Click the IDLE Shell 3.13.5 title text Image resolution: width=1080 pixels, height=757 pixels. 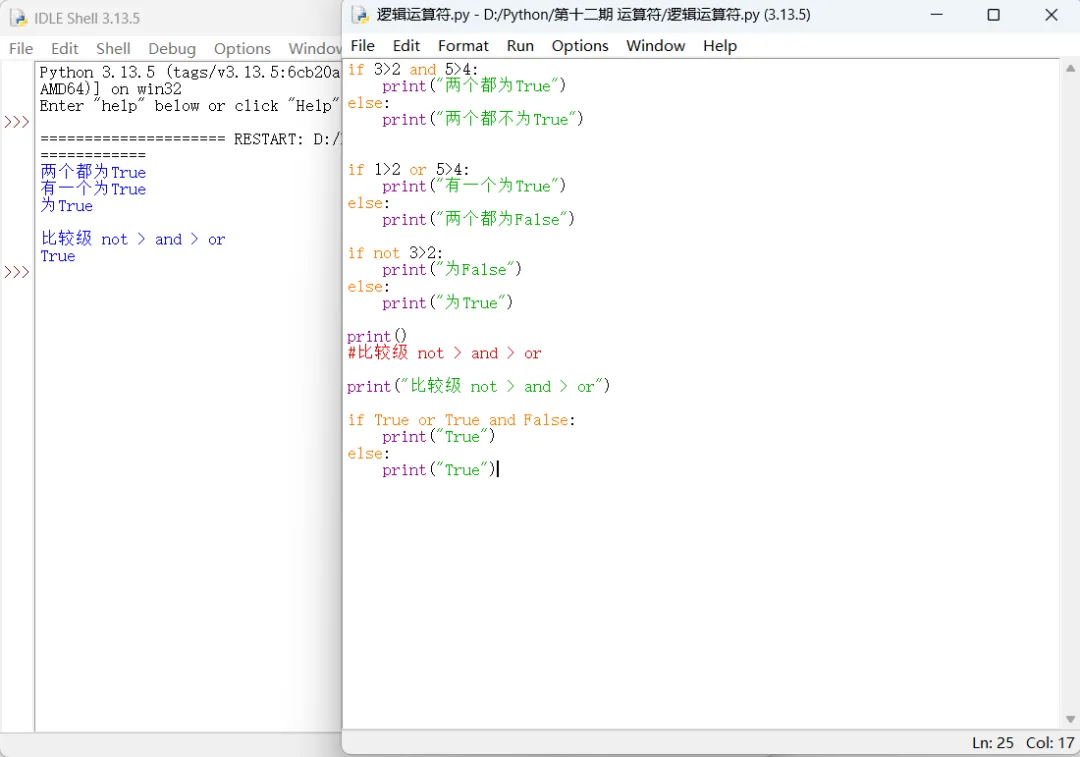coord(87,18)
